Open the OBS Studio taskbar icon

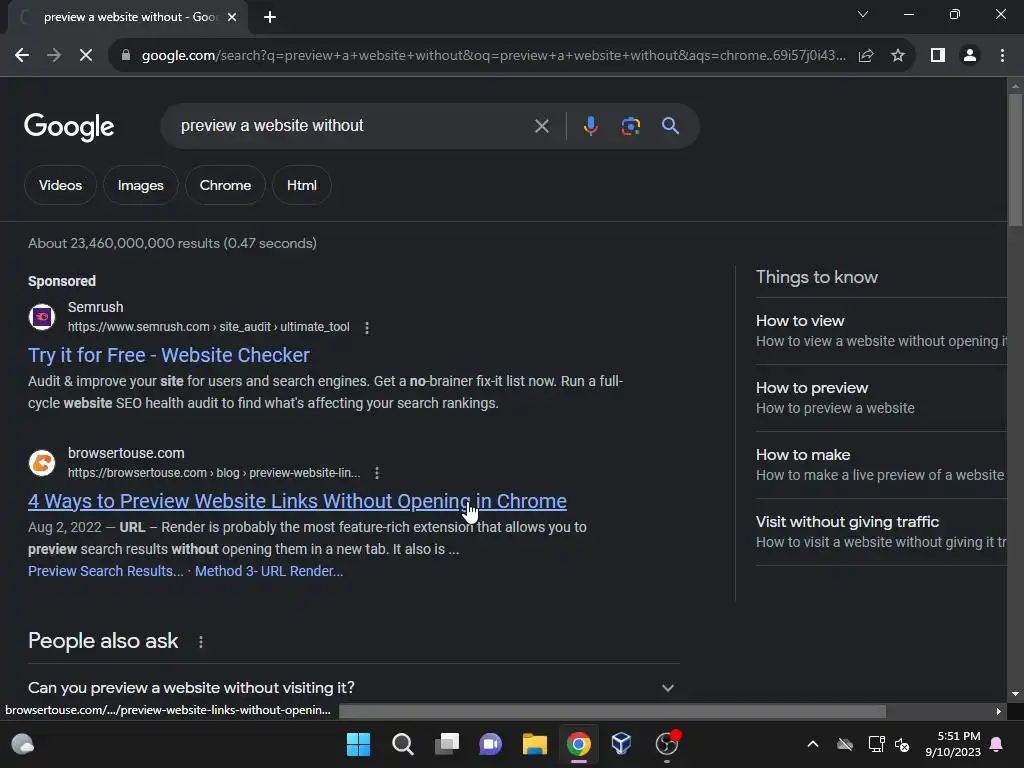pos(667,744)
